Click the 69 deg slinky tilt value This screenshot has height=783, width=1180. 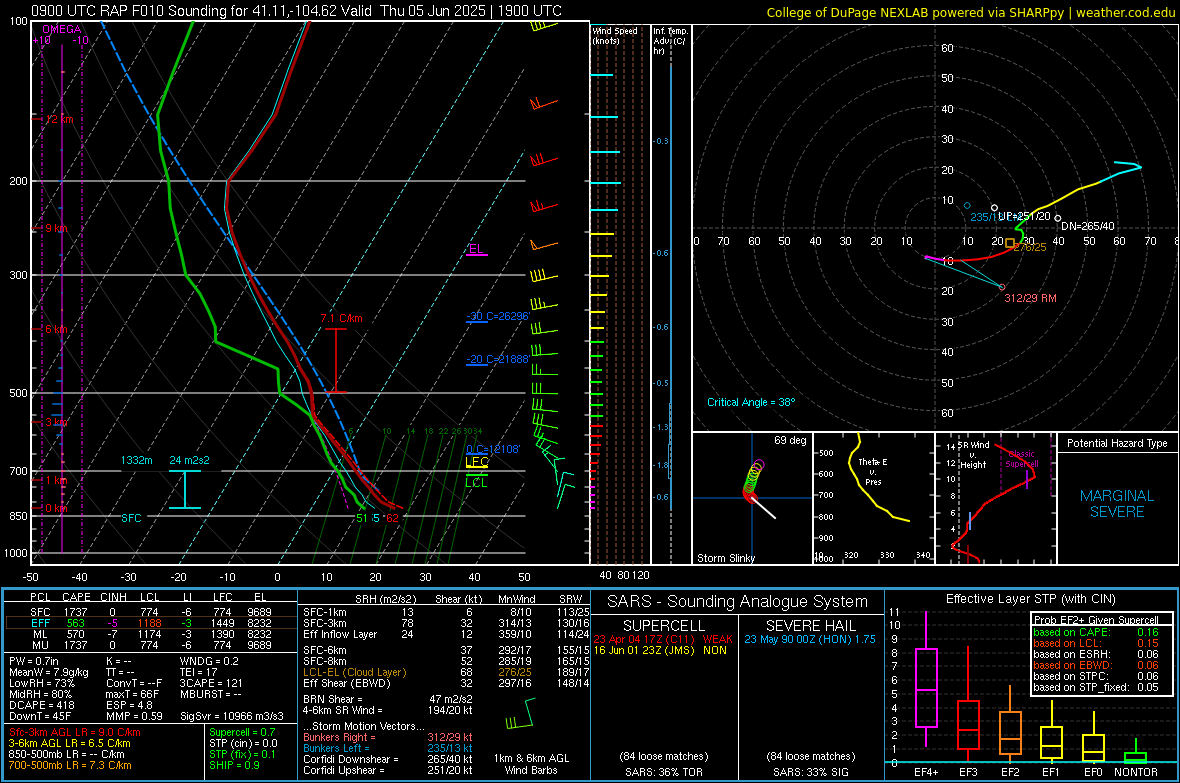pyautogui.click(x=790, y=440)
